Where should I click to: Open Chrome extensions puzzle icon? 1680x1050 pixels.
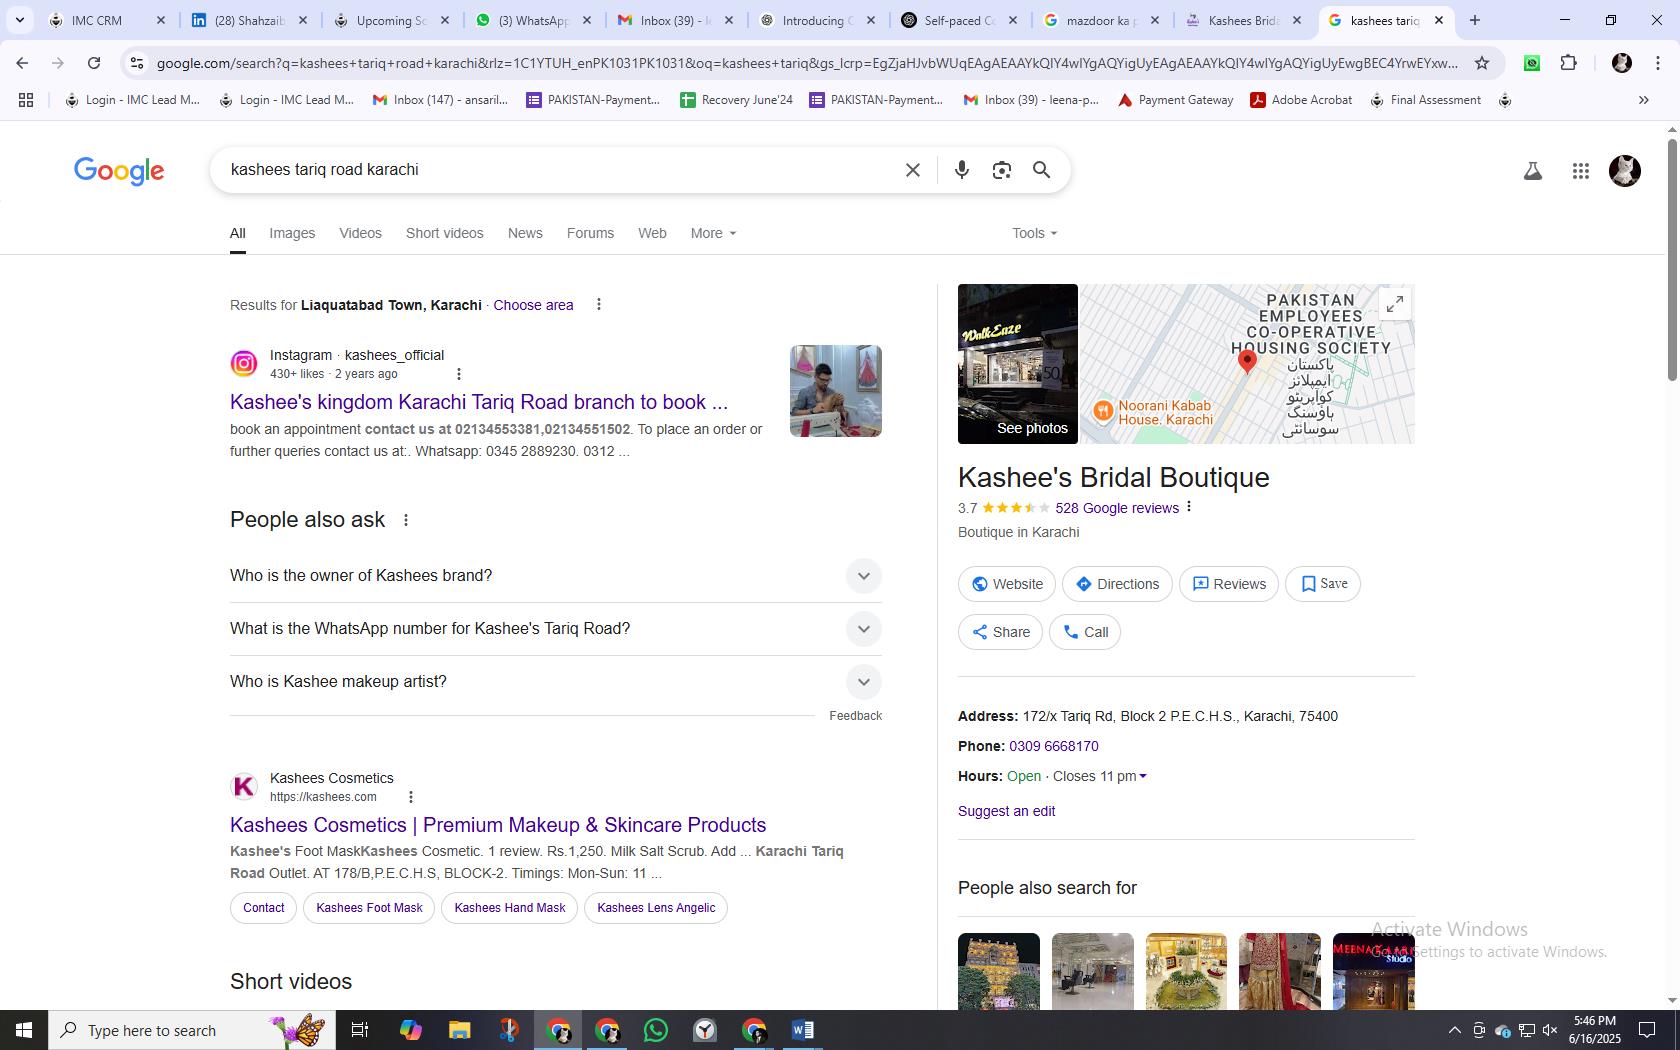(x=1569, y=63)
